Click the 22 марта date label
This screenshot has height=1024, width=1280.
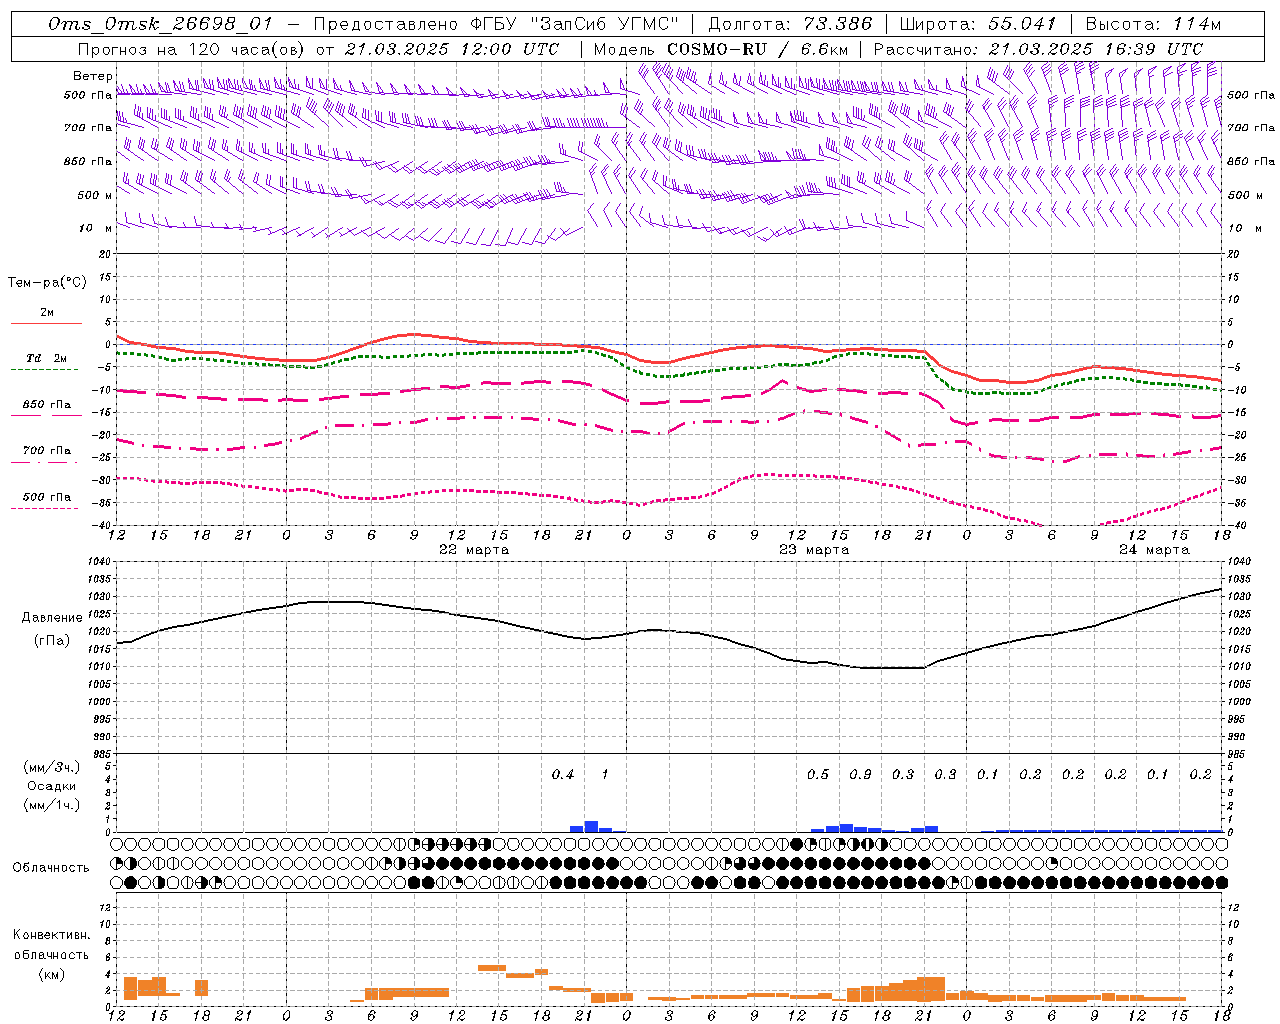coord(474,550)
